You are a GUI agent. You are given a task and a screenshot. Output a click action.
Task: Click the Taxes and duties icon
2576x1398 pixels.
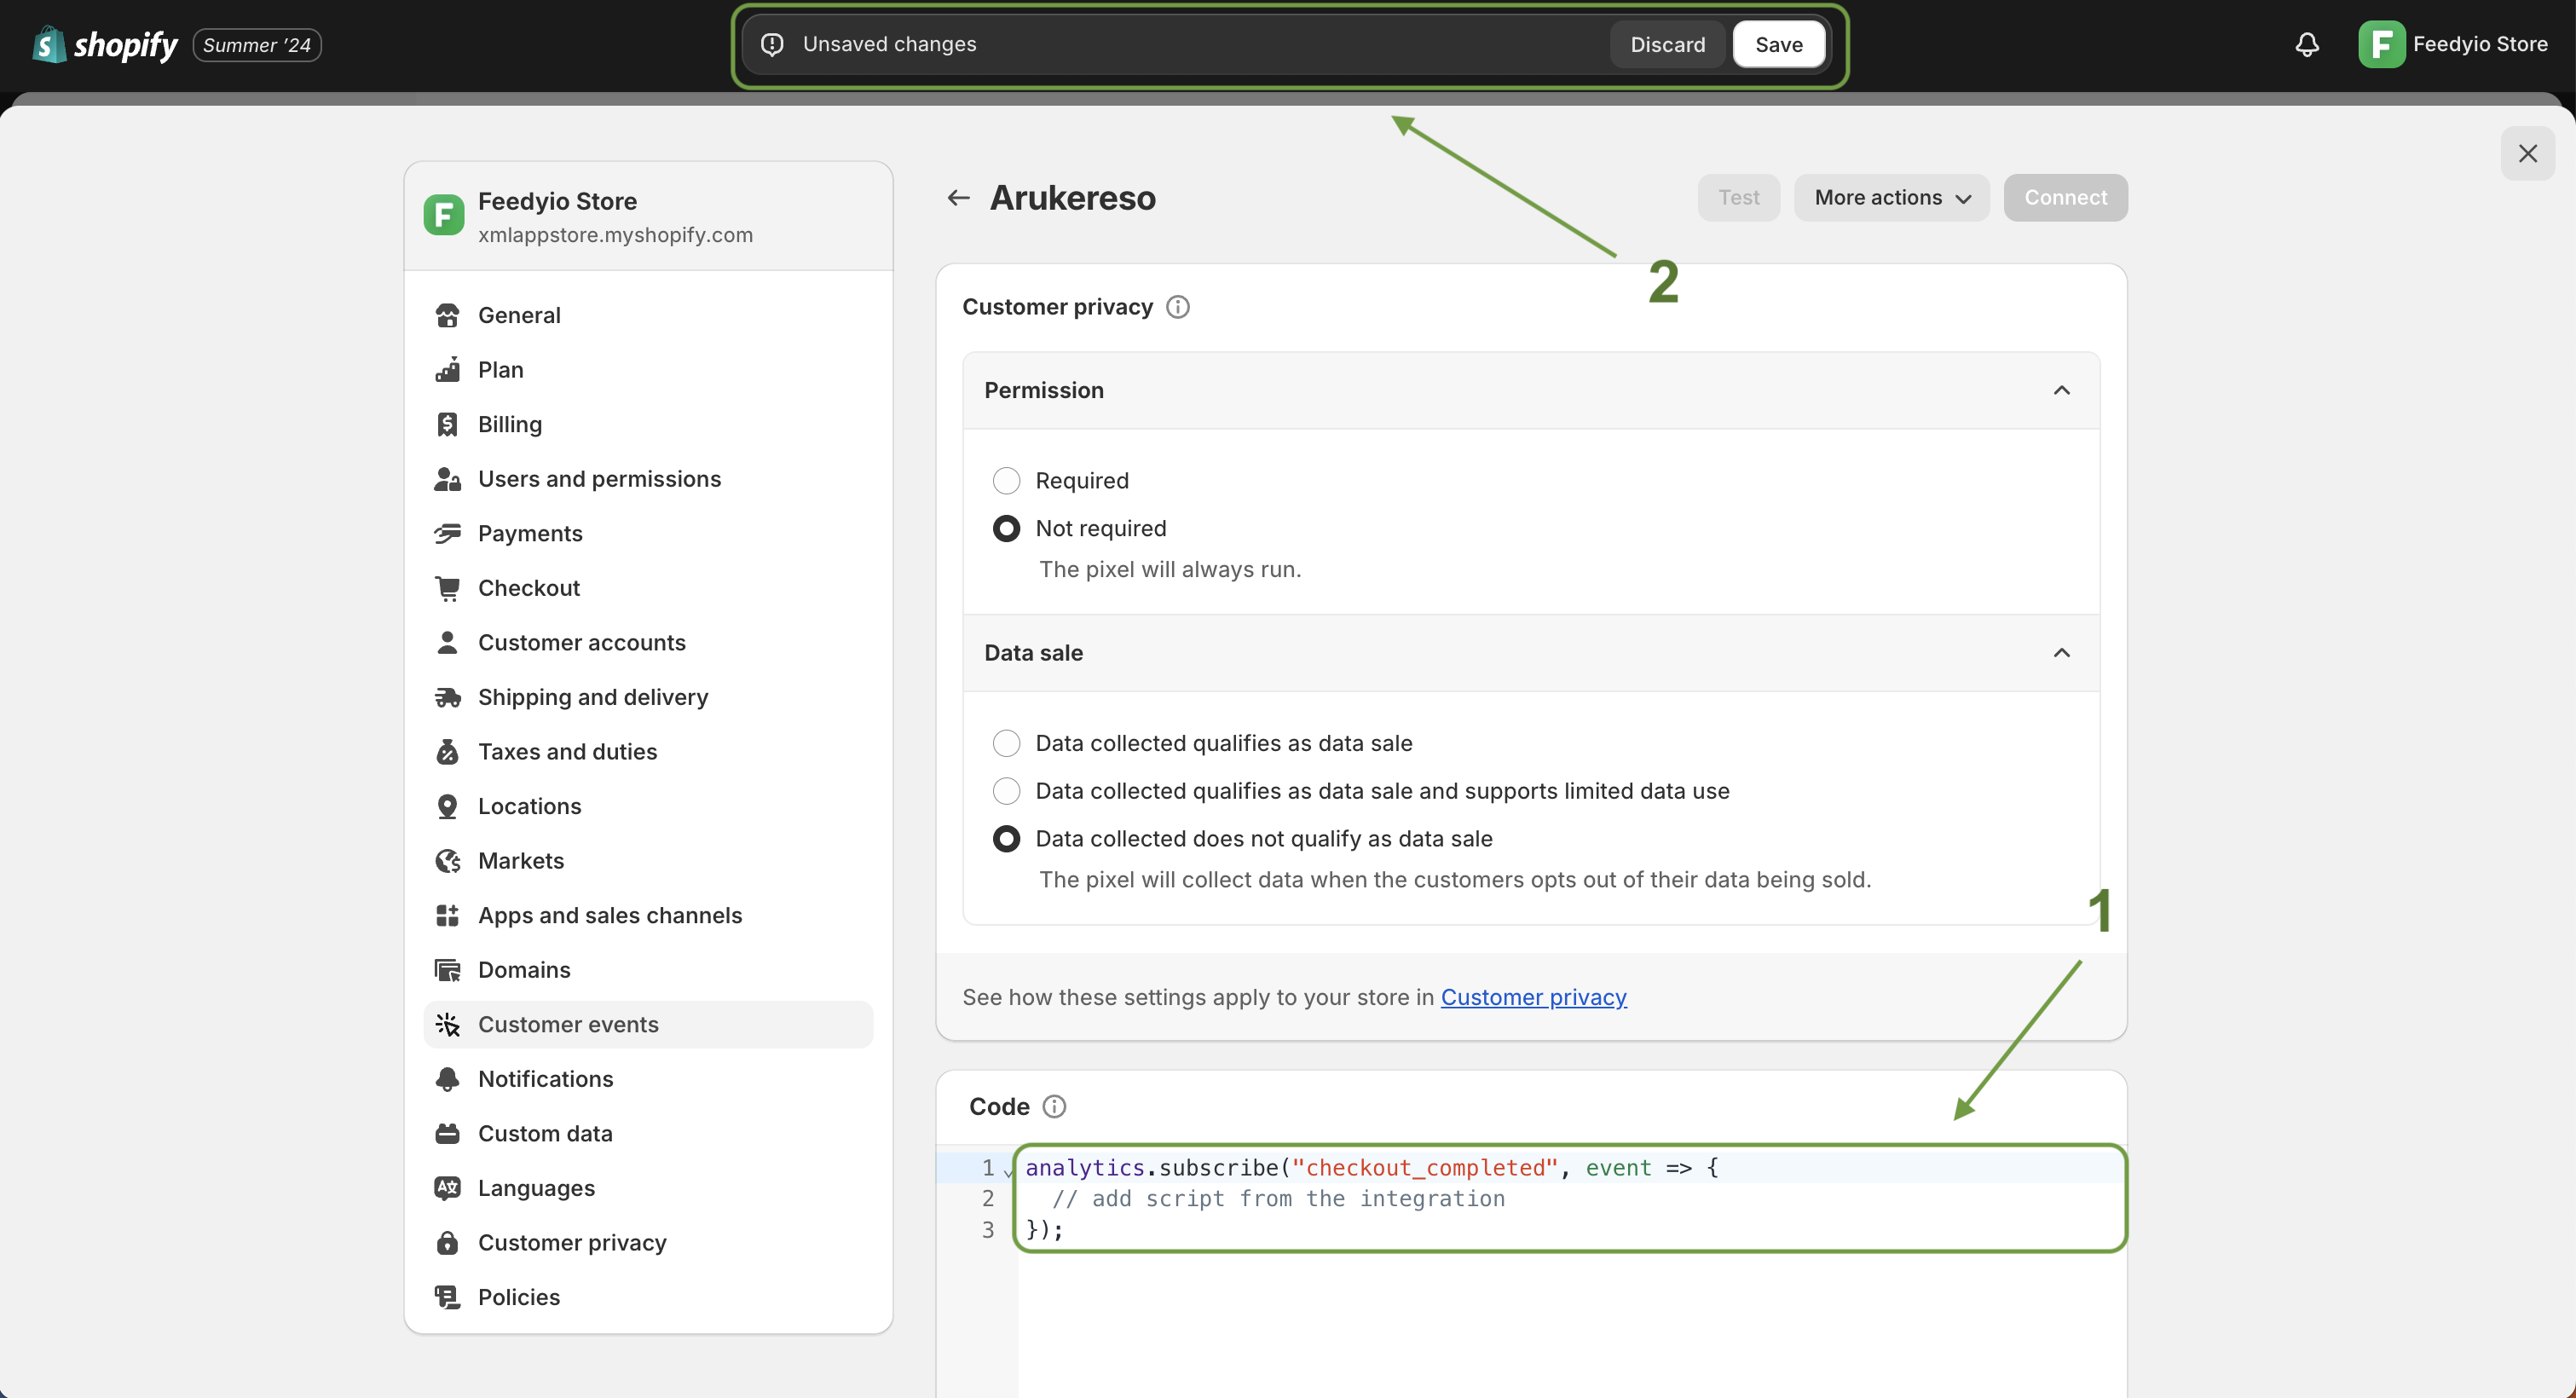click(447, 751)
